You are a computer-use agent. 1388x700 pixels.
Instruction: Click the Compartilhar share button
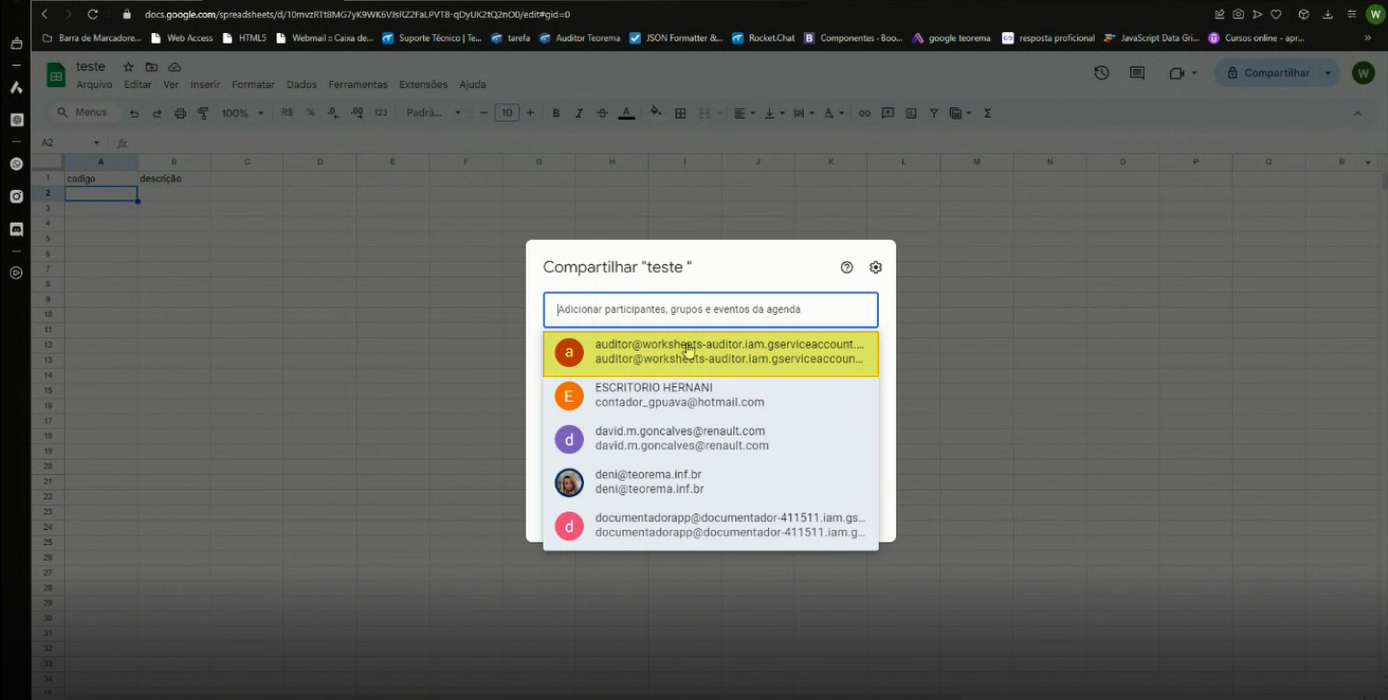1268,73
